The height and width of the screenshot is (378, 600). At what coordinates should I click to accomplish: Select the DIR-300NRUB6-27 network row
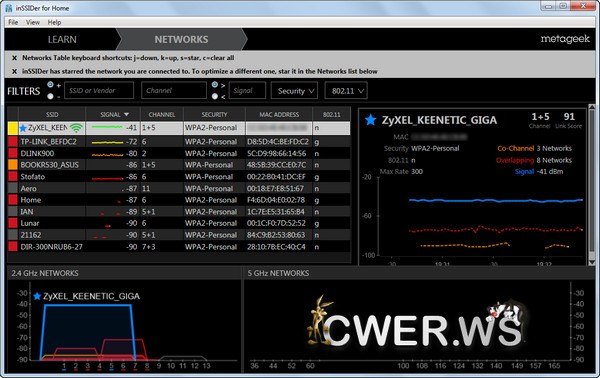[179, 247]
